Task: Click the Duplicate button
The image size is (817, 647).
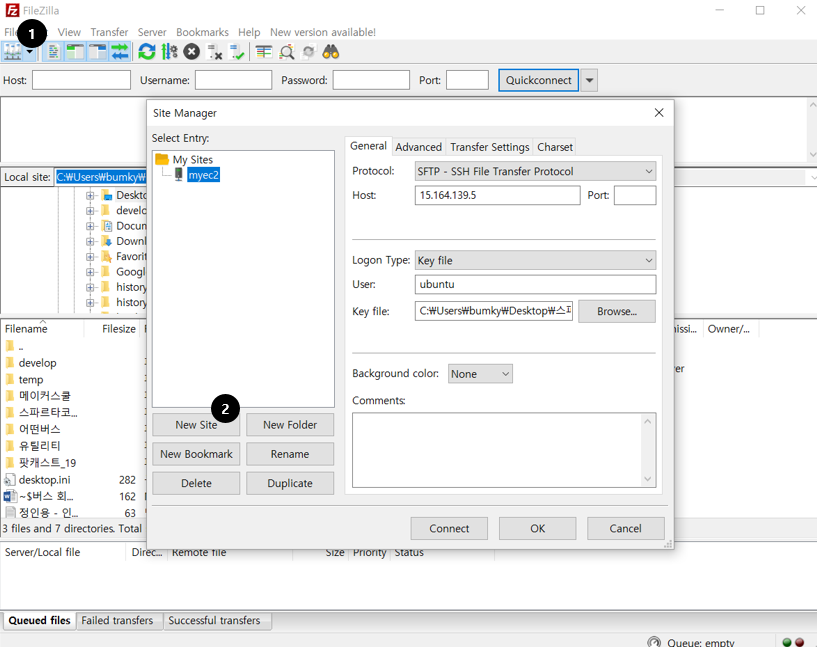Action: (x=290, y=483)
